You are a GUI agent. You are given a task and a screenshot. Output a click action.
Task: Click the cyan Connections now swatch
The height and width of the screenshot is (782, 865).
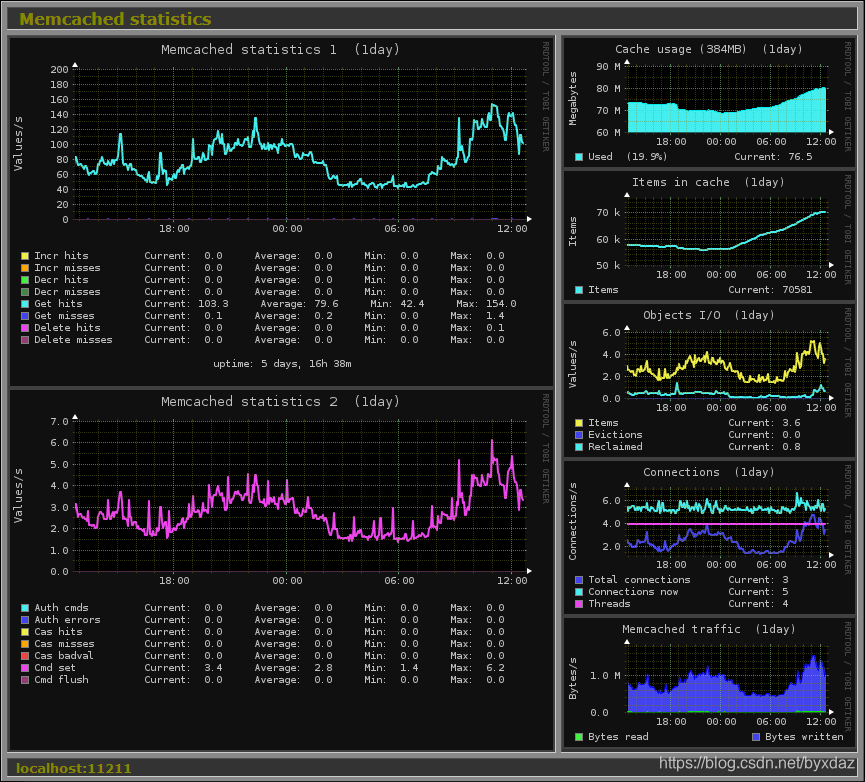[x=579, y=592]
